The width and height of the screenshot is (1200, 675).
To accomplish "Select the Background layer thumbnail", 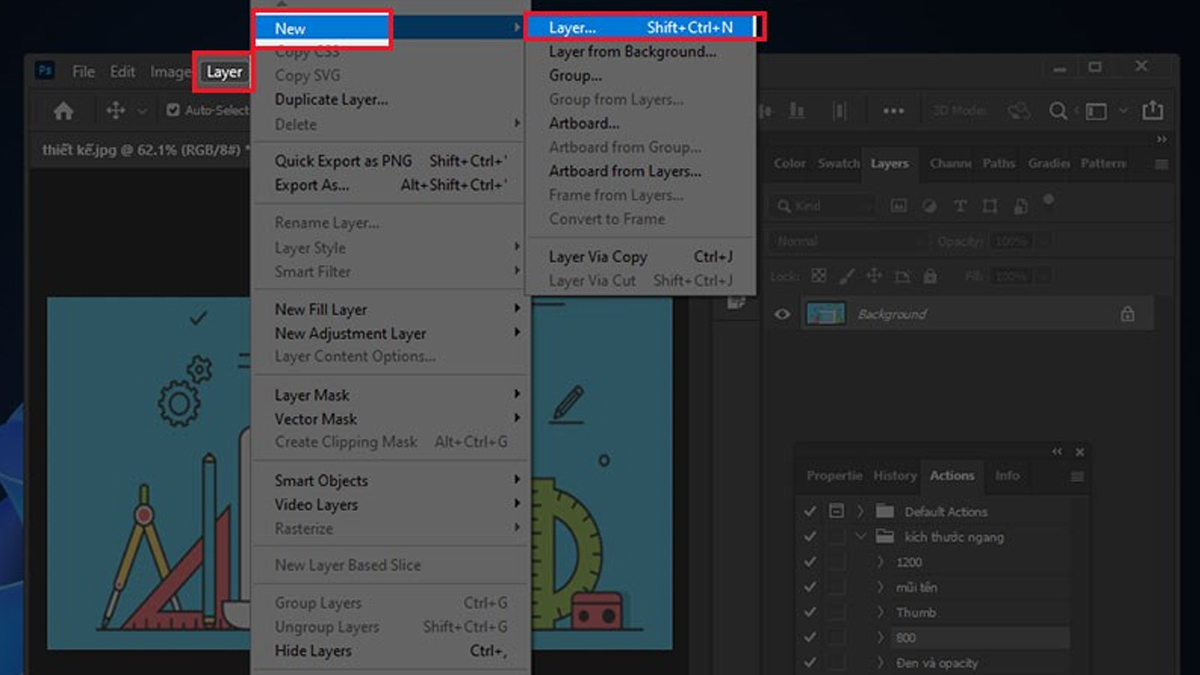I will (x=825, y=314).
